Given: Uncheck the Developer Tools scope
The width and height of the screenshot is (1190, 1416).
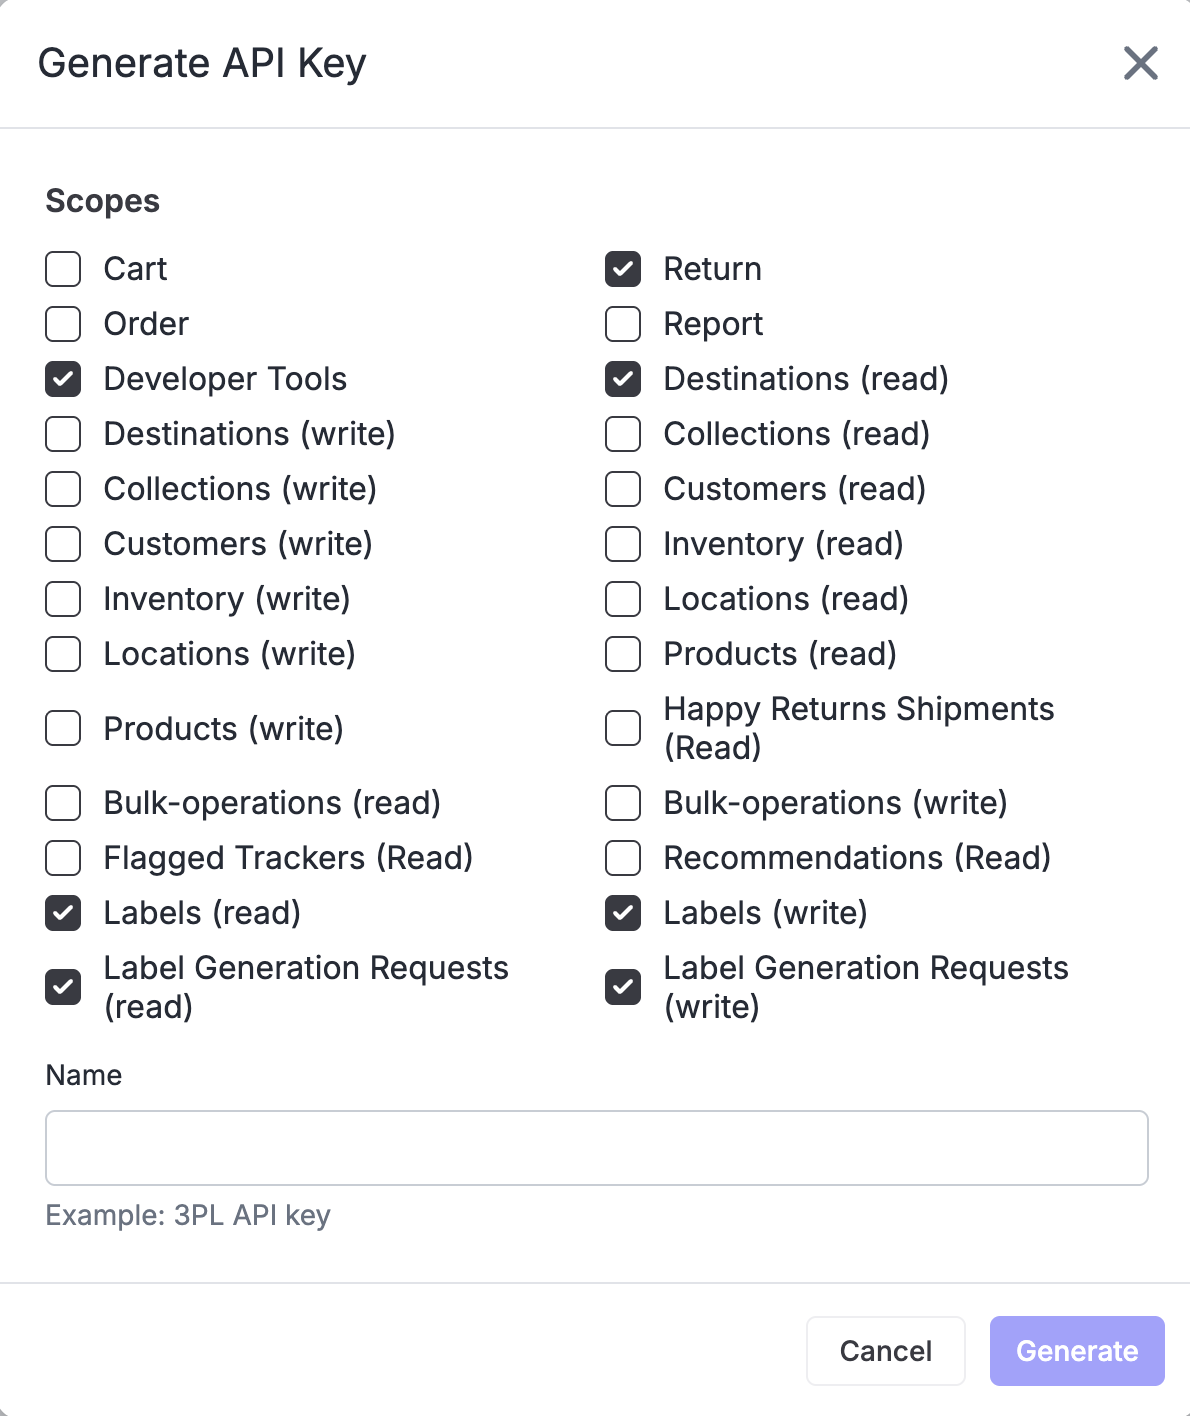Looking at the screenshot, I should pos(63,379).
